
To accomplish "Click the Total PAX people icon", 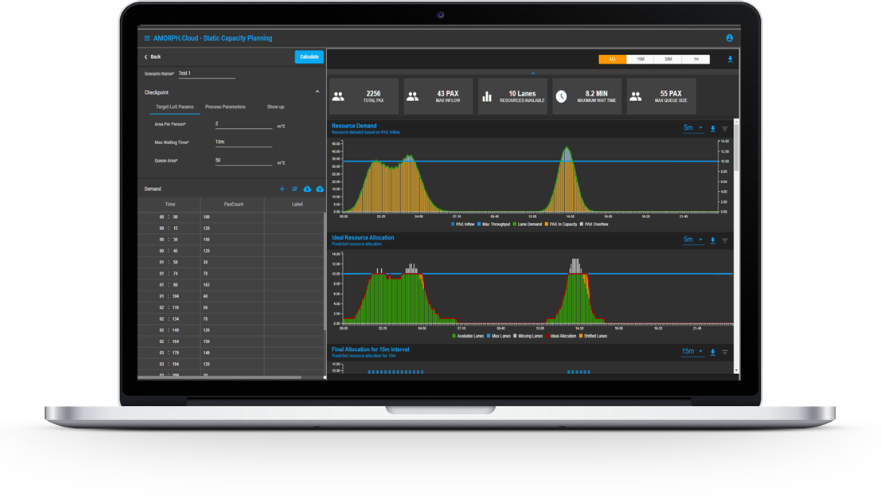I will point(338,97).
